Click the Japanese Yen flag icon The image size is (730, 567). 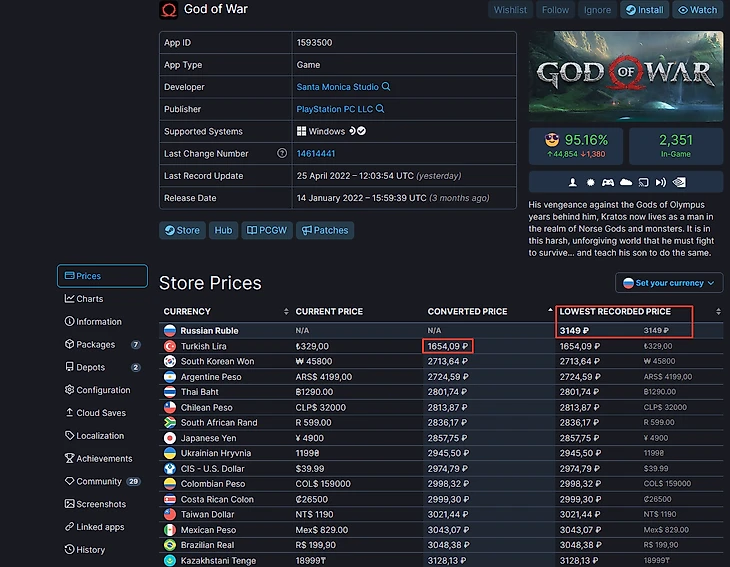[170, 438]
